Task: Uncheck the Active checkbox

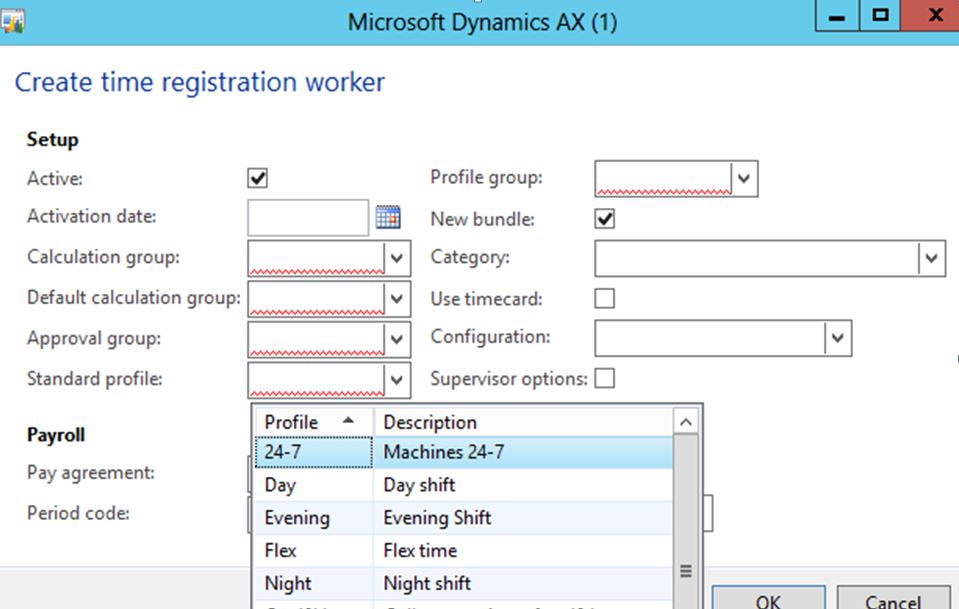Action: 258,178
